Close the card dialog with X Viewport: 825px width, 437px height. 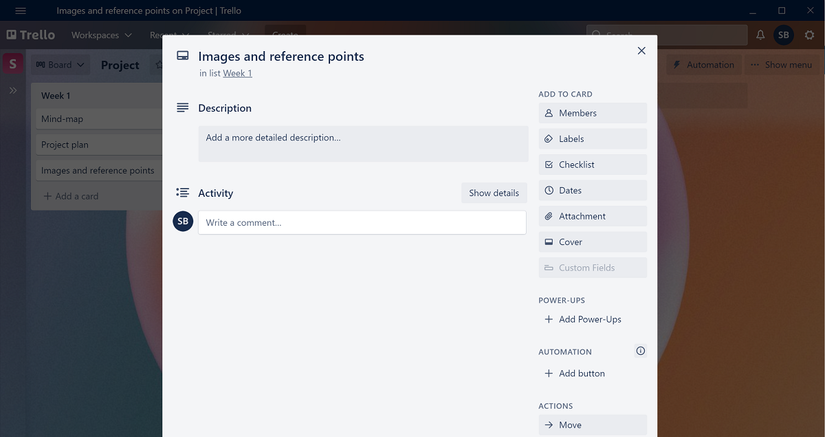(641, 50)
